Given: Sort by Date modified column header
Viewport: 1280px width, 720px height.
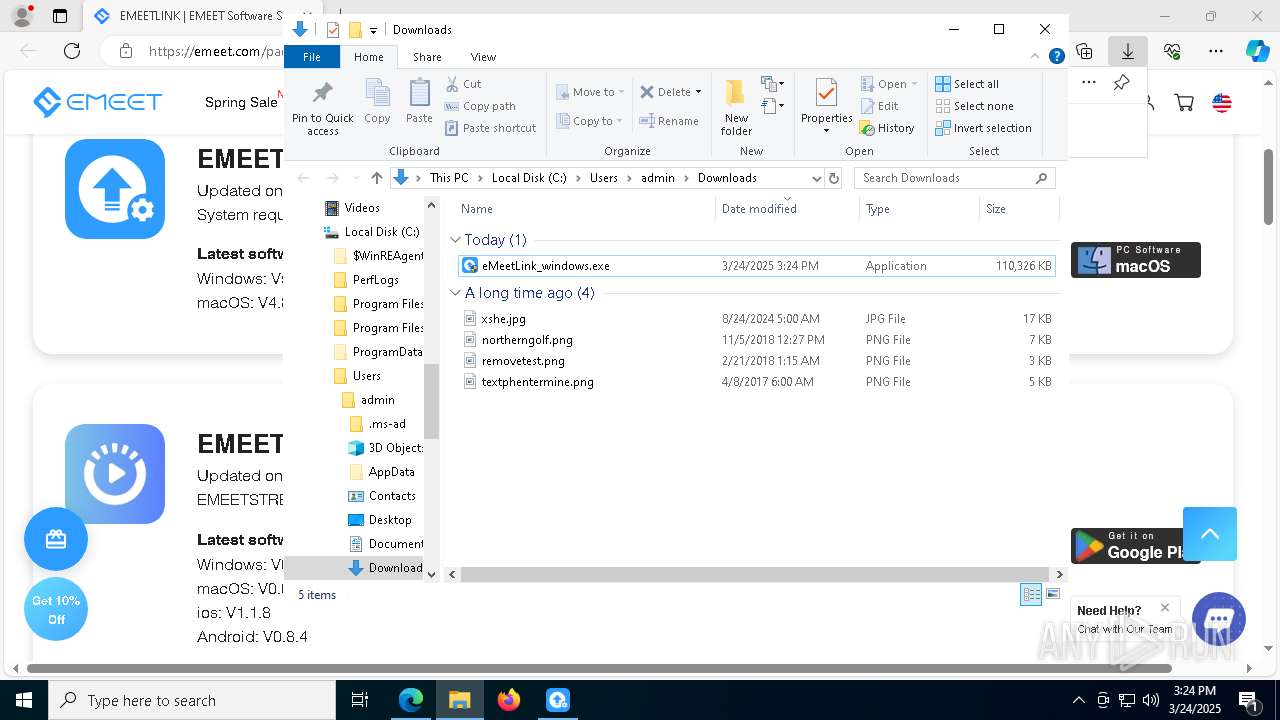Looking at the screenshot, I should pyautogui.click(x=787, y=209).
